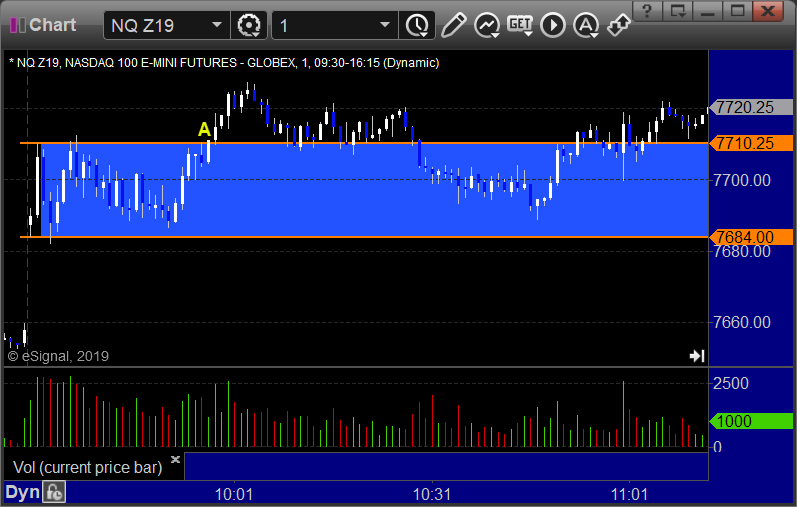The width and height of the screenshot is (797, 507).
Task: Open the circled A alerts icon
Action: [586, 25]
